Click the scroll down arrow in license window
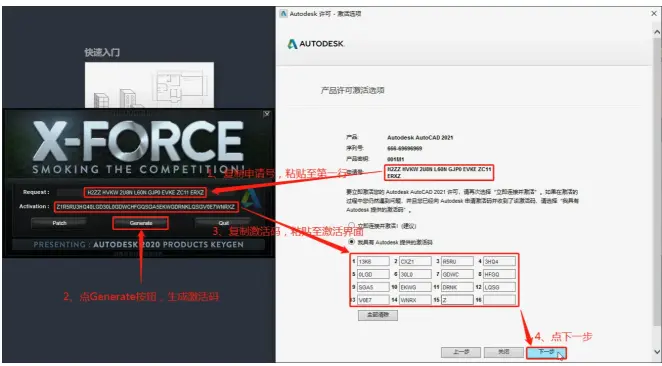This screenshot has width=662, height=366. 657,351
